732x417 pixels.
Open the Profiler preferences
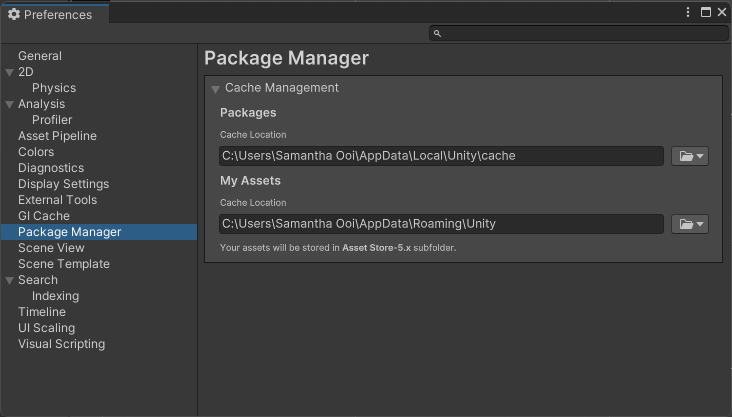[x=52, y=120]
